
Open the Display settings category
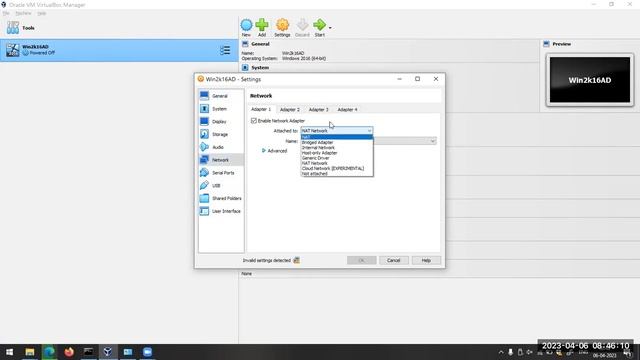point(221,122)
